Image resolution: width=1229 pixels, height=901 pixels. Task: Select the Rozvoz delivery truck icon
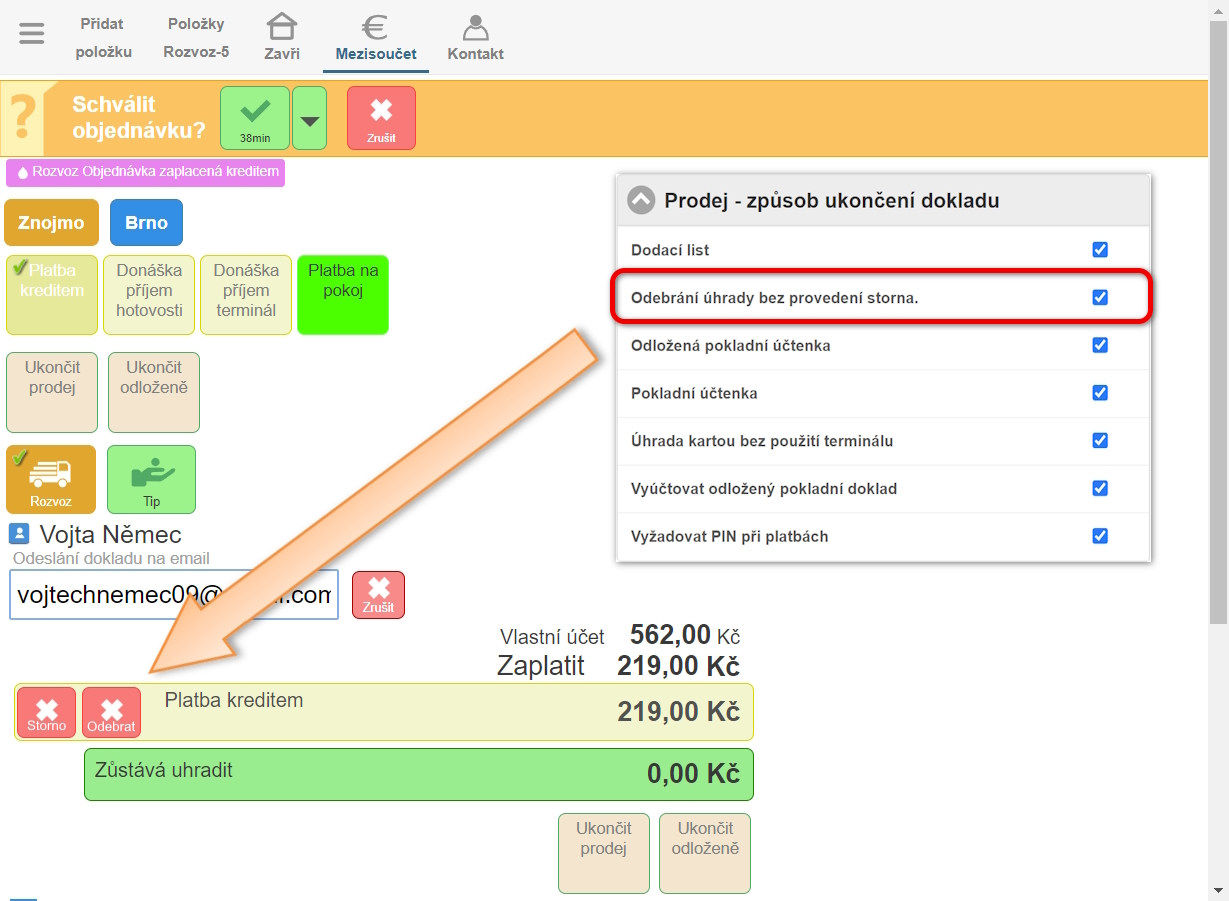[51, 479]
